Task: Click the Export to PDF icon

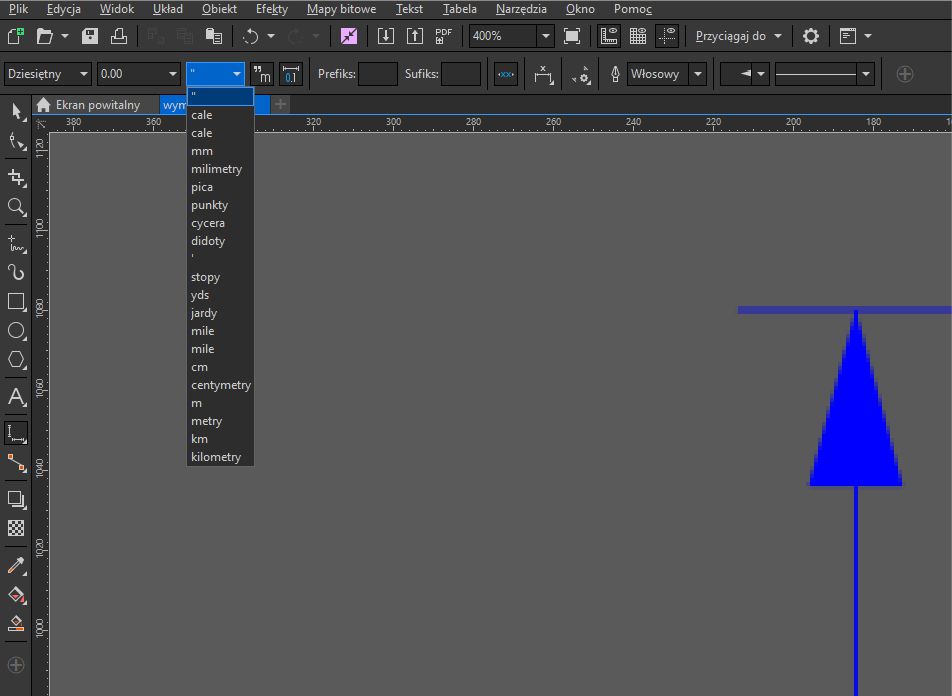Action: (444, 36)
